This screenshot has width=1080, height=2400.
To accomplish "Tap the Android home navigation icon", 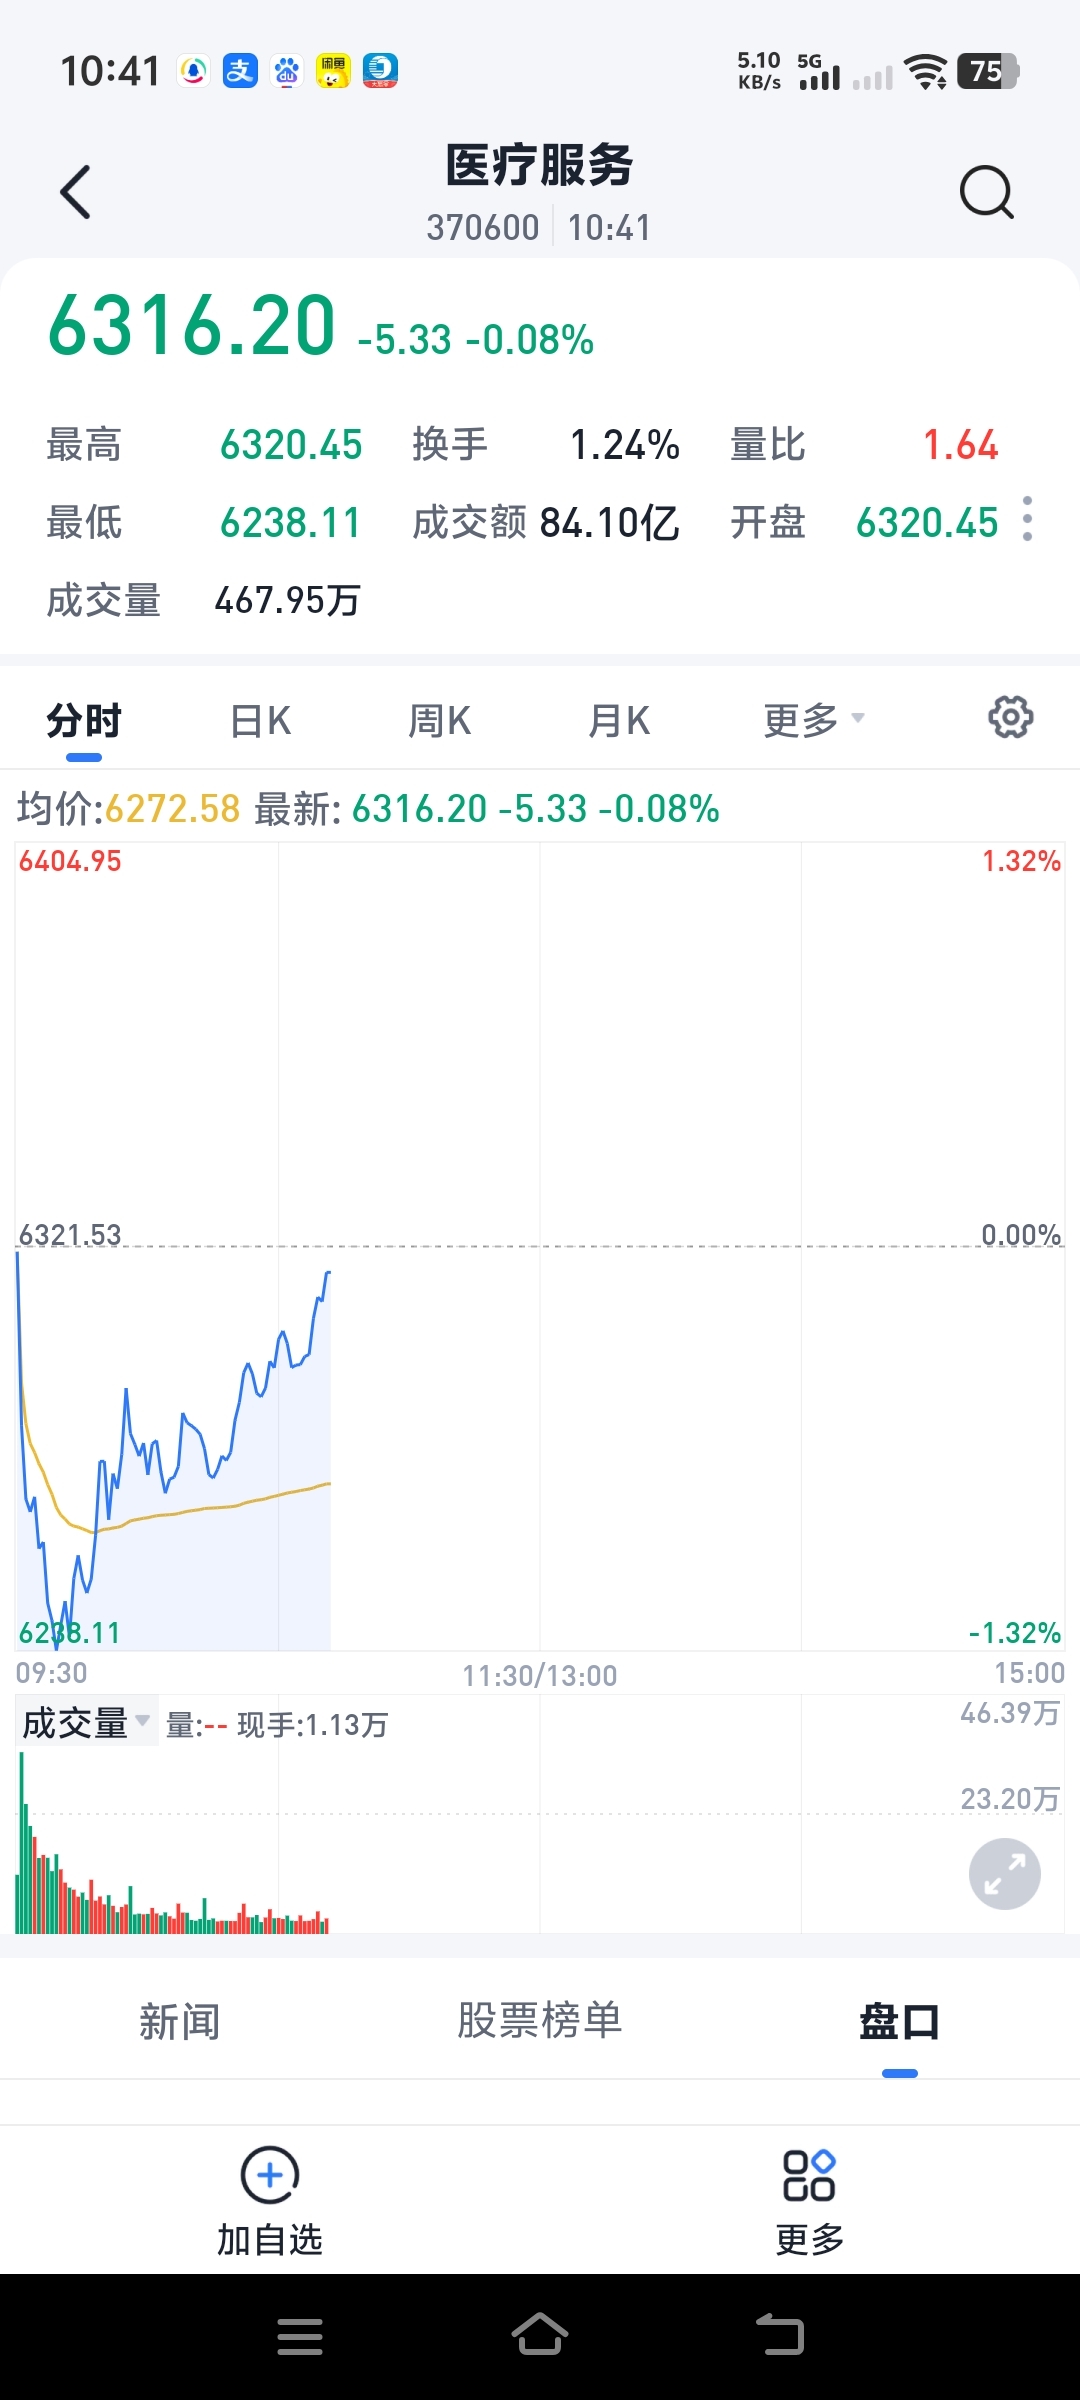I will (540, 2336).
